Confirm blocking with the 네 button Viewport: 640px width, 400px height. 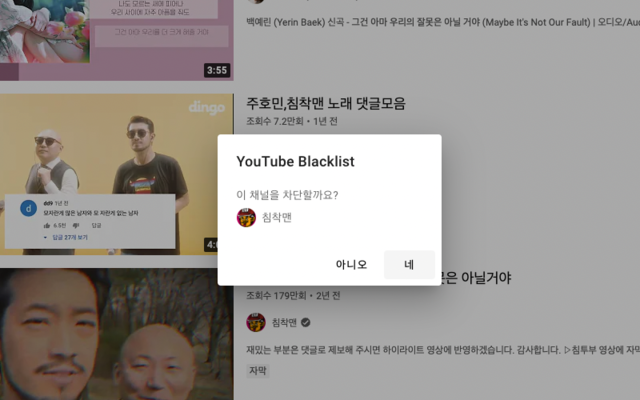tap(409, 265)
